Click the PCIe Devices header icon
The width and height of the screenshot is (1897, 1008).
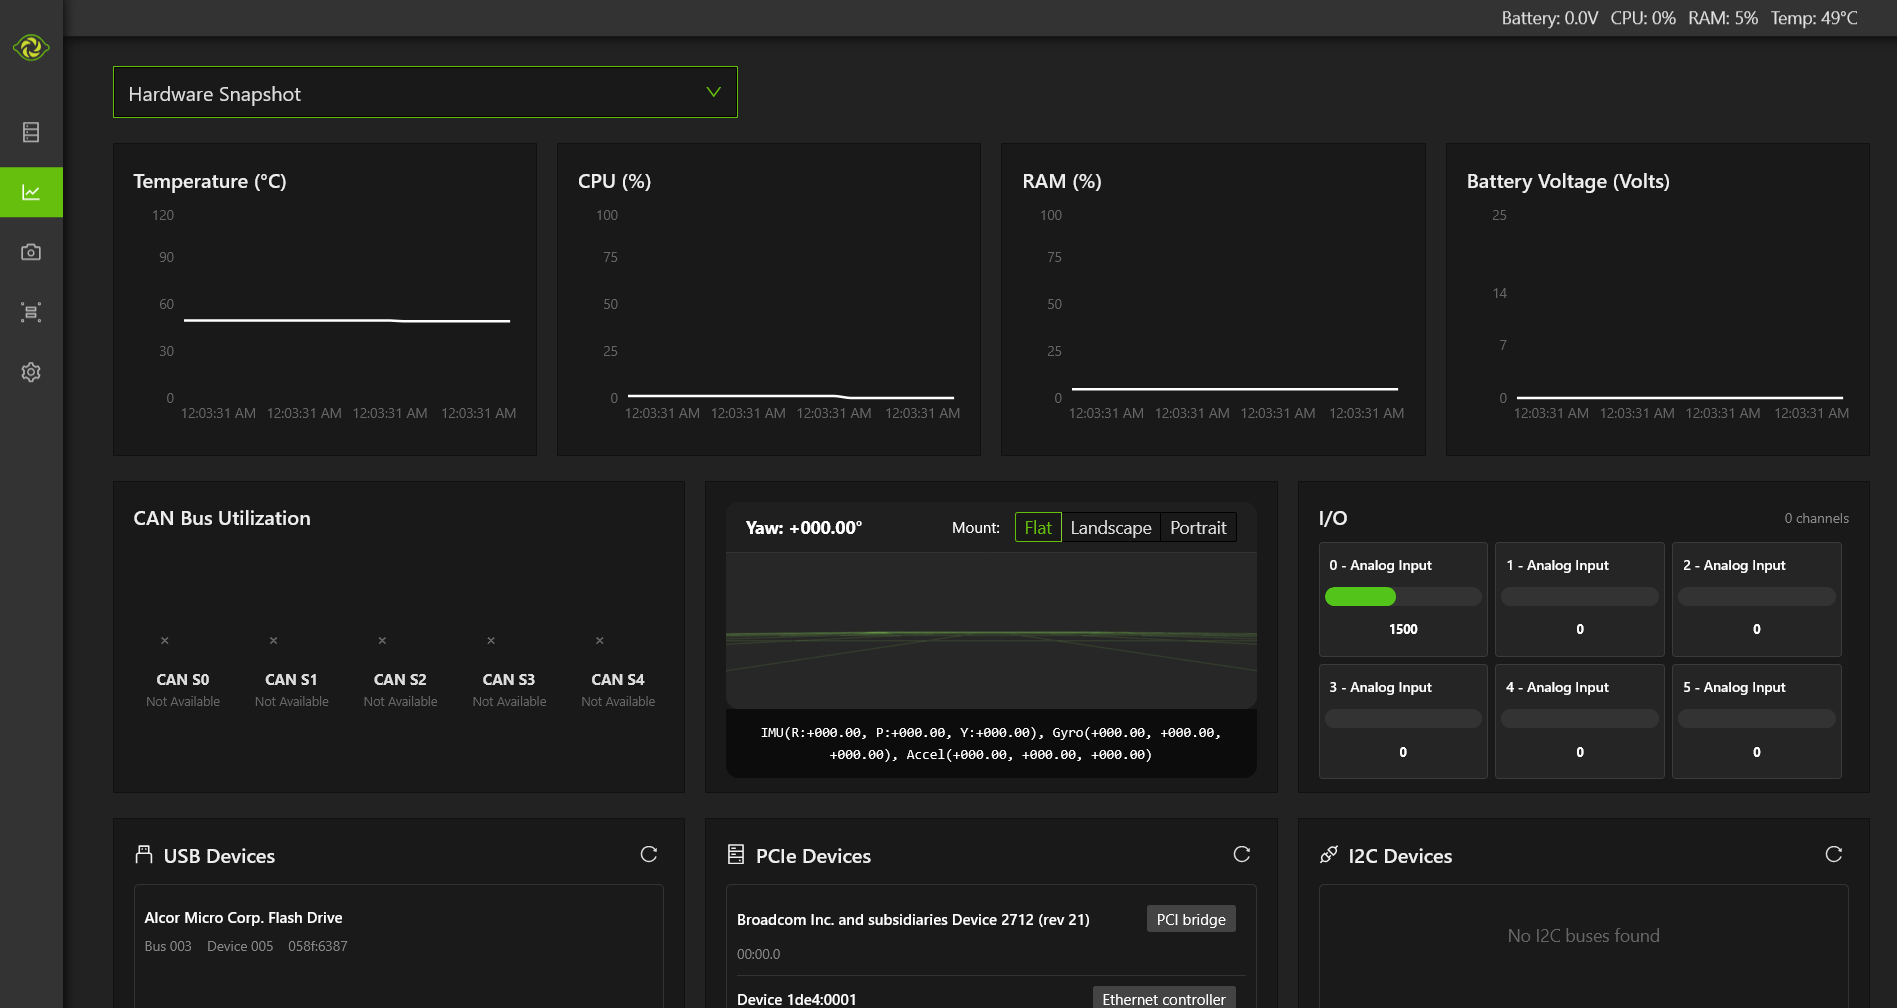736,854
